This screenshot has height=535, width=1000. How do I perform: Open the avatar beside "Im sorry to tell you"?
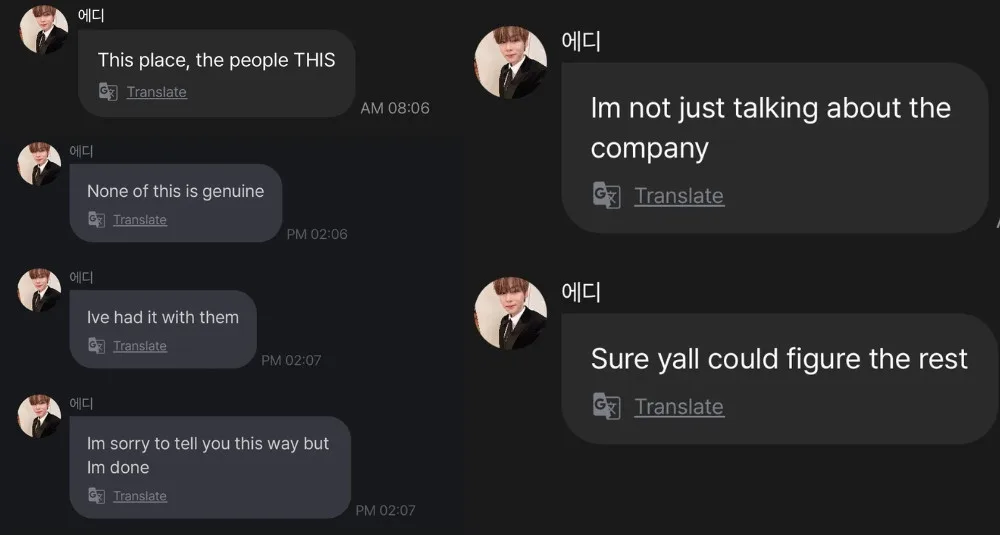40,416
